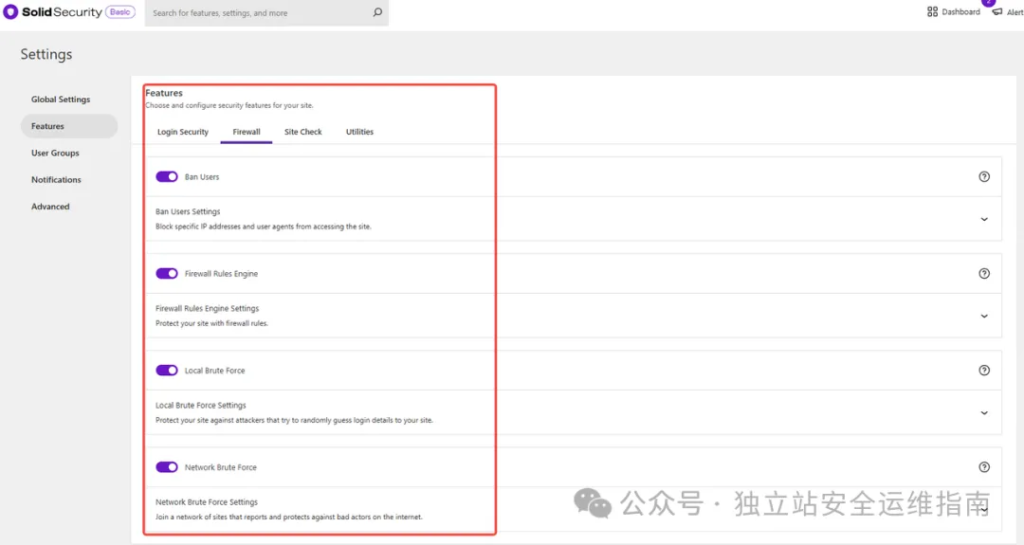Viewport: 1024px width, 545px height.
Task: Open the Dashboard grid icon
Action: [933, 12]
